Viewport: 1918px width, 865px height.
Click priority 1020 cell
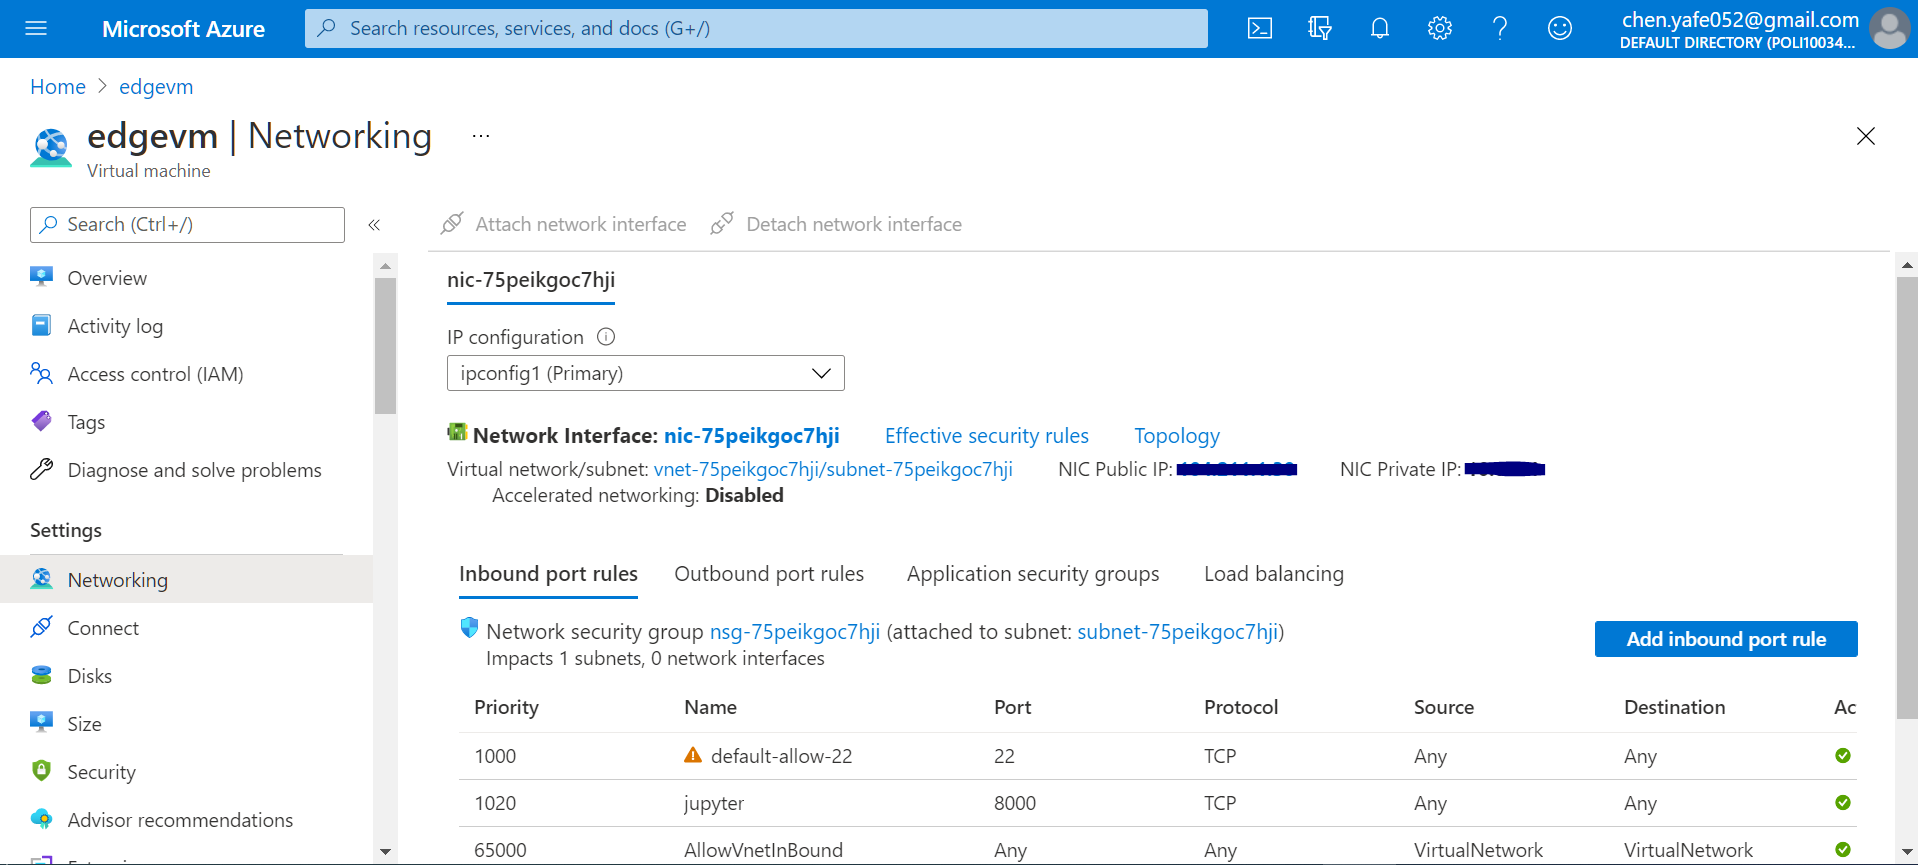[x=495, y=803]
